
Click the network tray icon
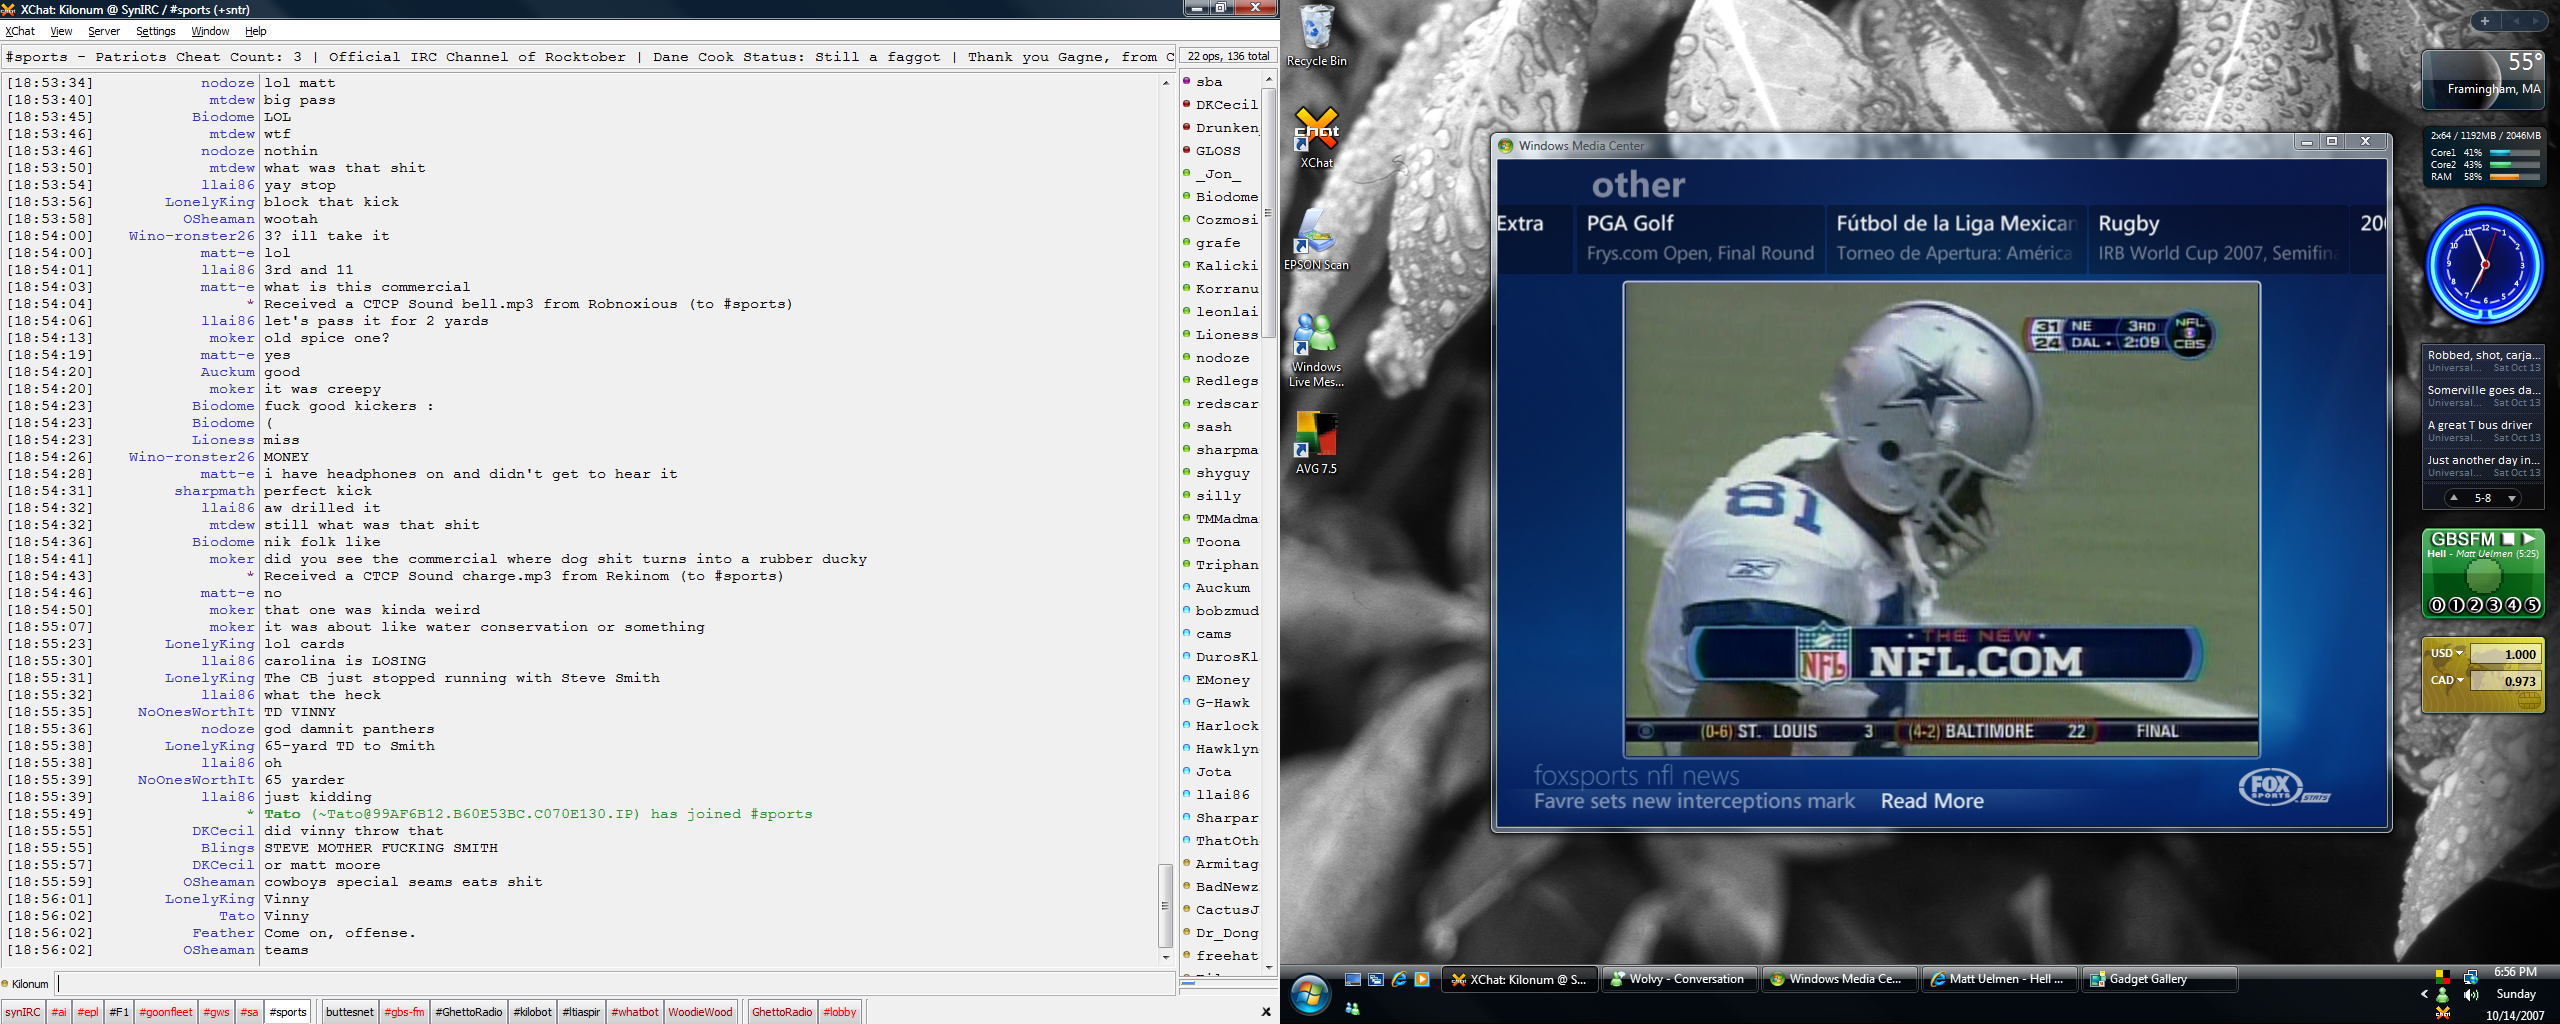pyautogui.click(x=2471, y=977)
